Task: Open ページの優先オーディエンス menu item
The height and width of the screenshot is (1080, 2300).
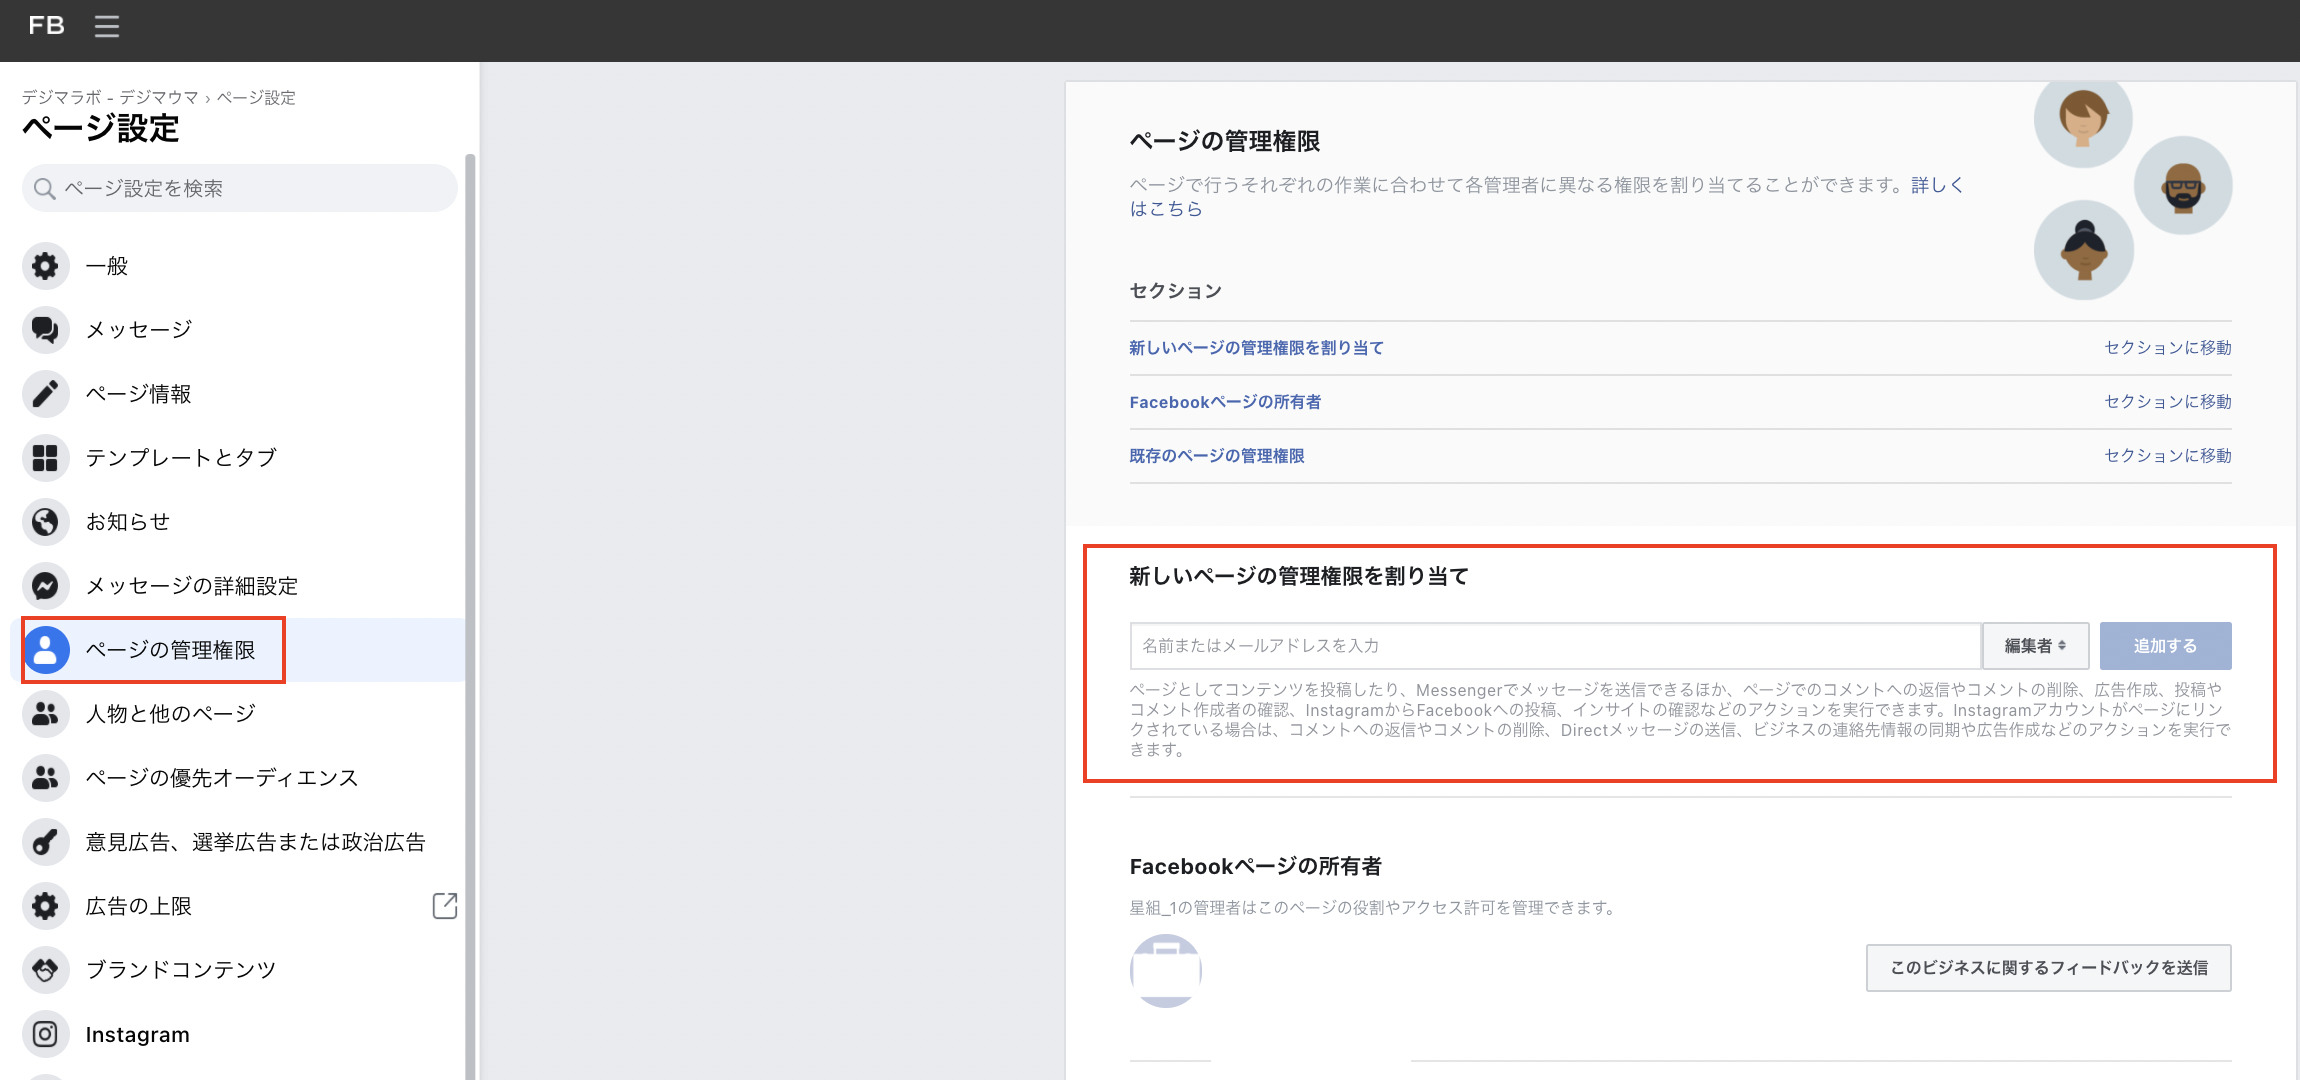Action: point(221,778)
